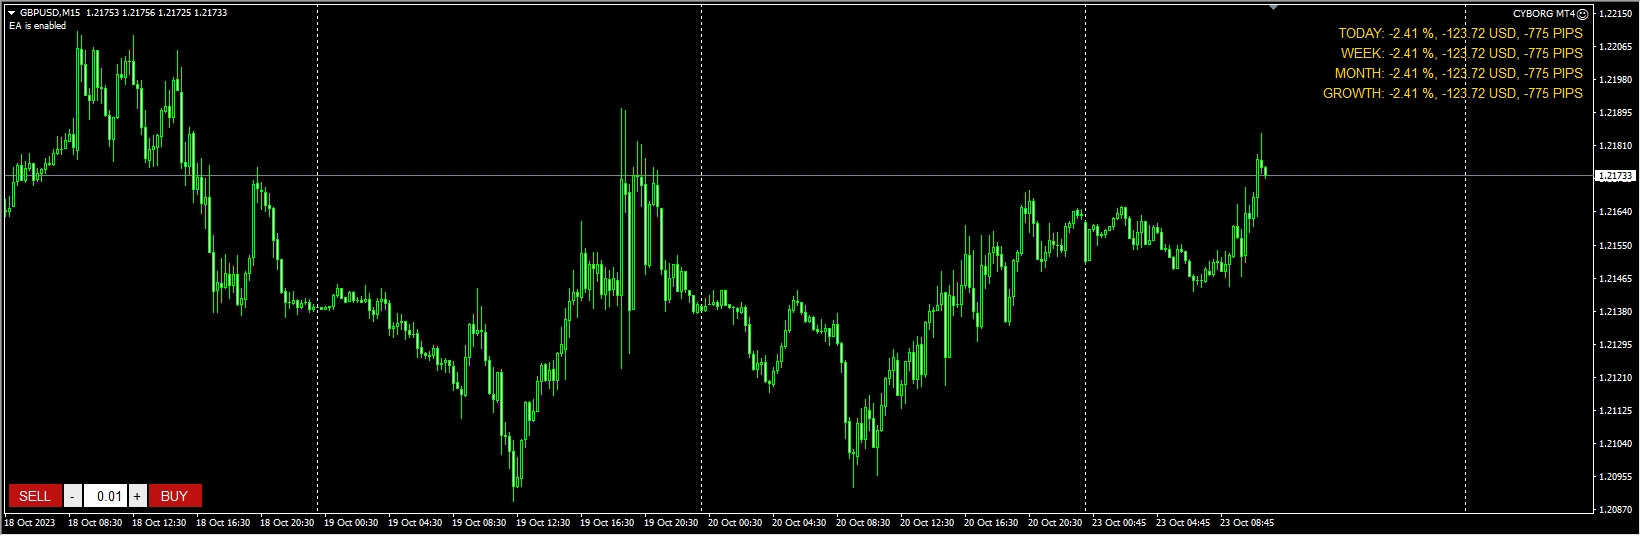Click the "19 Oct 20:30" time axis label

pyautogui.click(x=671, y=522)
